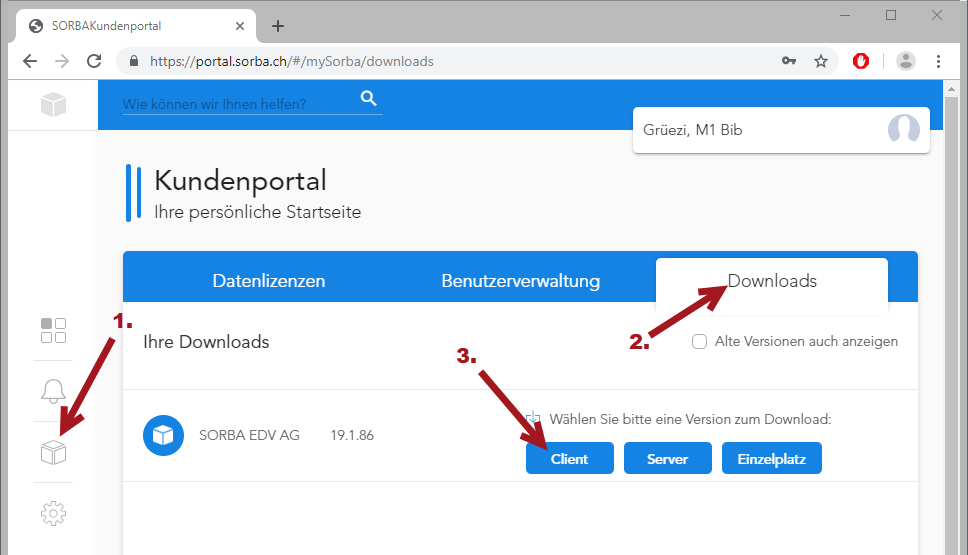This screenshot has height=555, width=968.
Task: Click the scrollbar up arrow
Action: coord(951,90)
